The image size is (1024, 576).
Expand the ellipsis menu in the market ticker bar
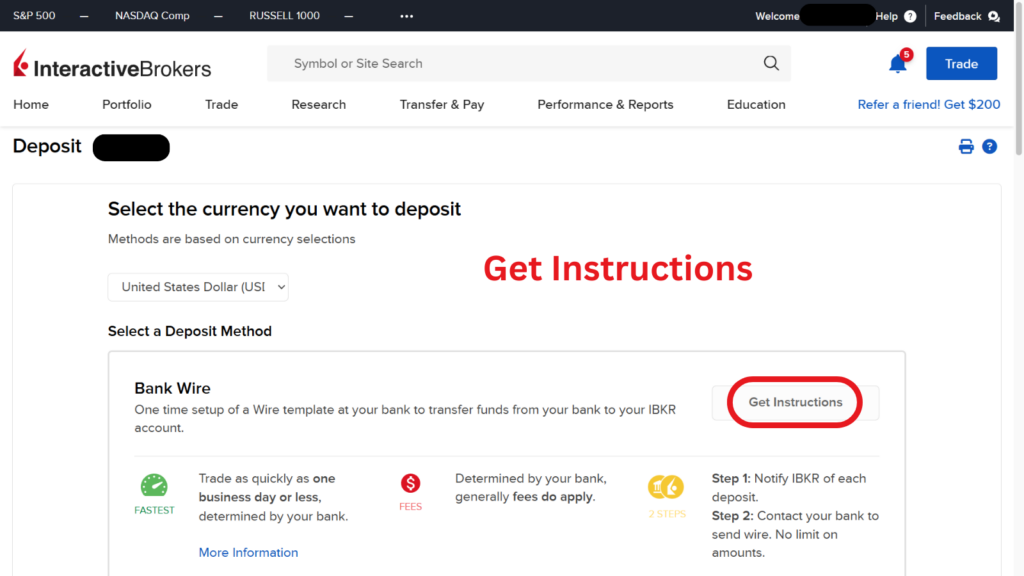point(406,16)
